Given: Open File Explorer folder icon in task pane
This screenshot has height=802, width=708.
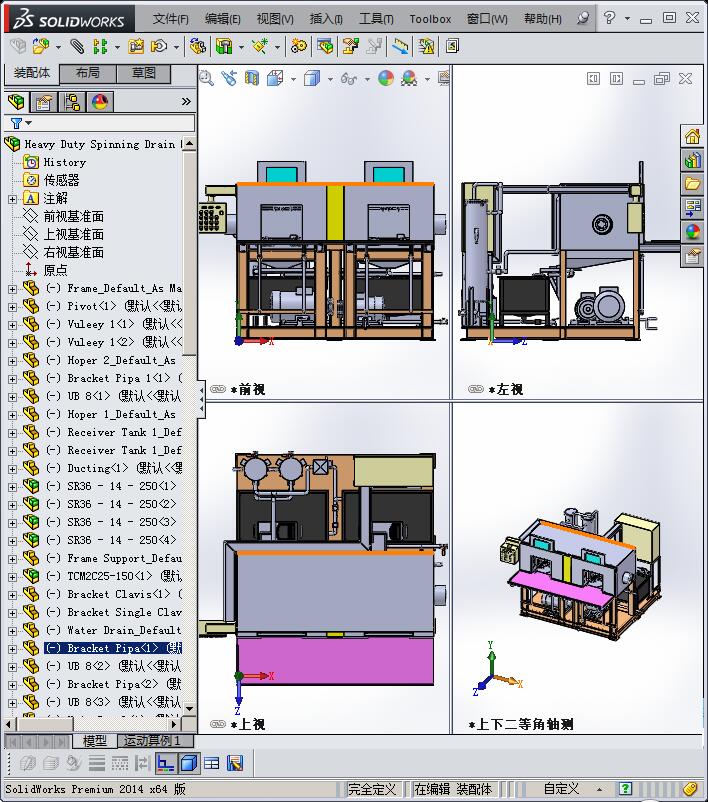Looking at the screenshot, I should 692,183.
